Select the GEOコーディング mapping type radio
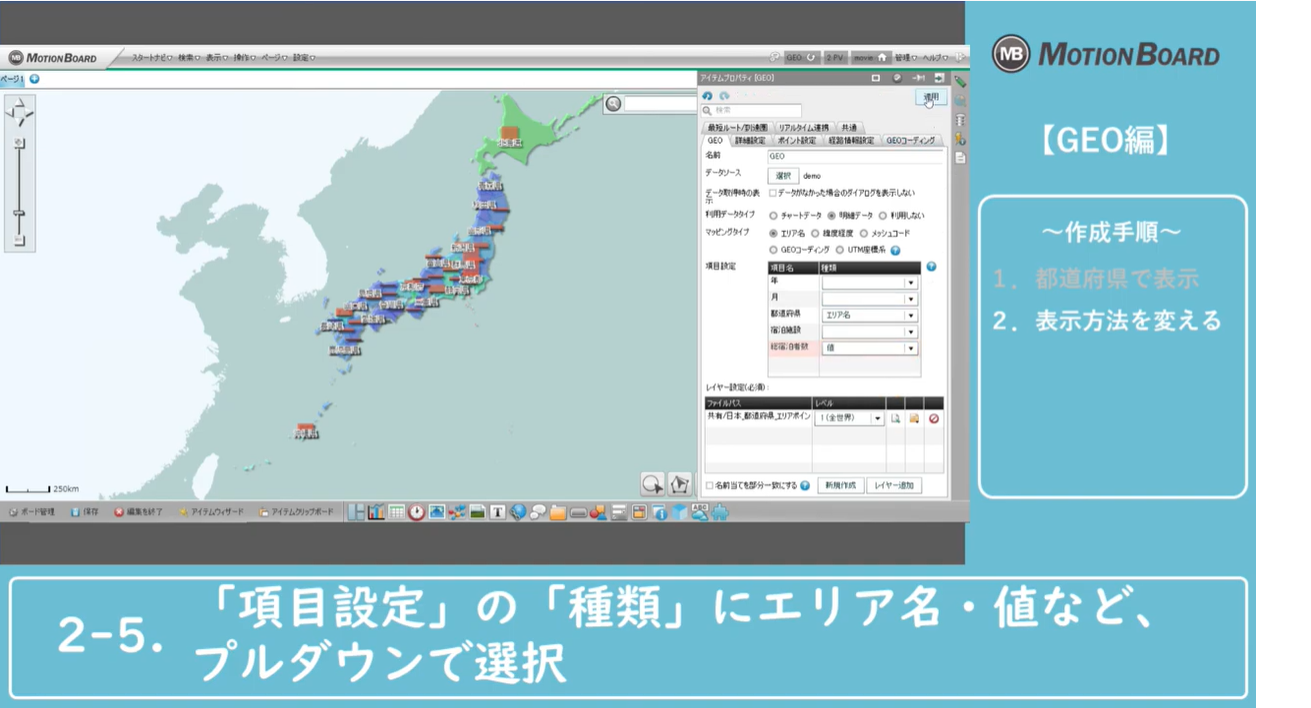This screenshot has height=708, width=1311. tap(773, 250)
